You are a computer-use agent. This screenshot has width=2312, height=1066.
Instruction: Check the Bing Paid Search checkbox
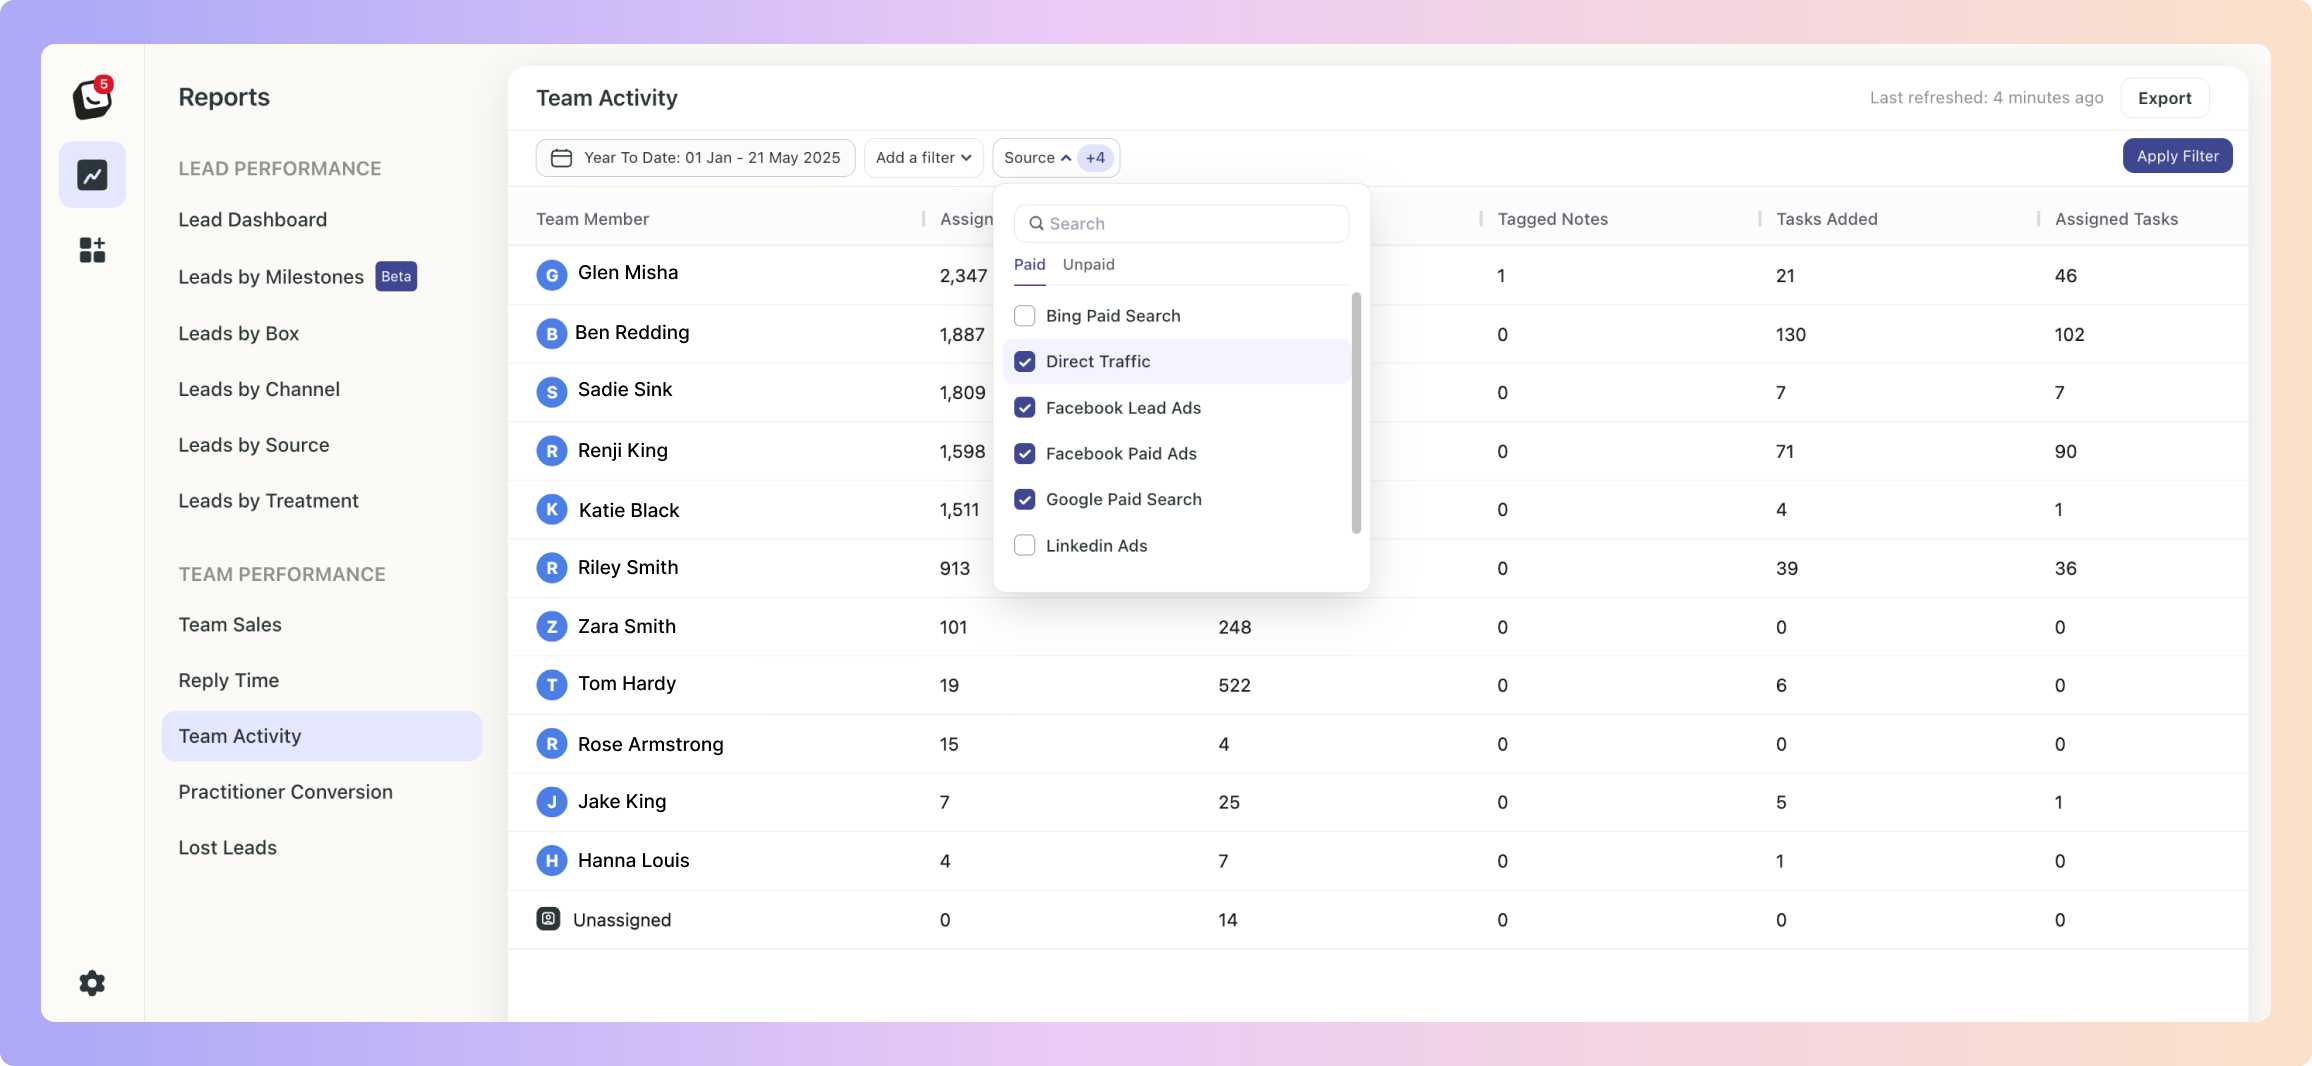1025,316
